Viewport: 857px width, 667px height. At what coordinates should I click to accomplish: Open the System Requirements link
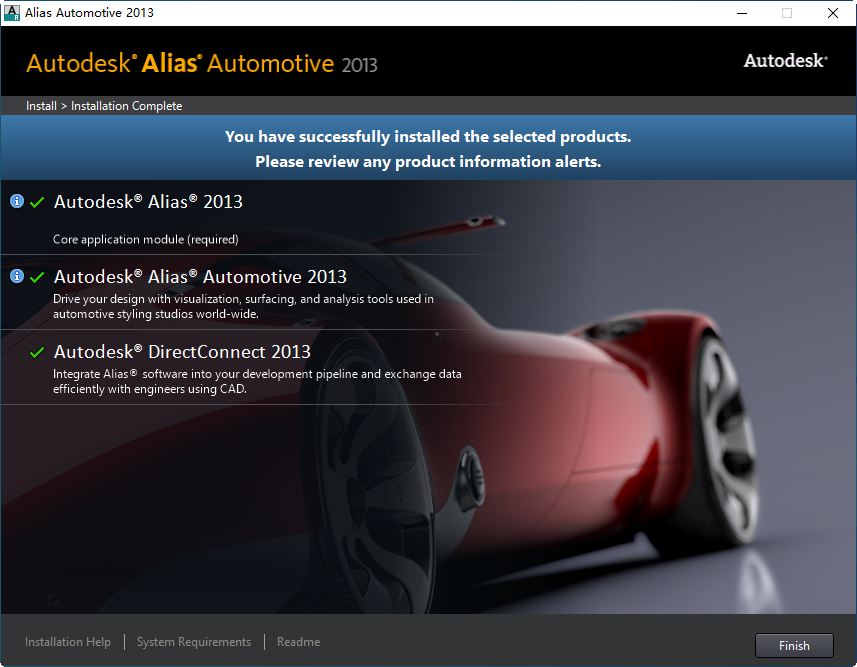[x=194, y=642]
